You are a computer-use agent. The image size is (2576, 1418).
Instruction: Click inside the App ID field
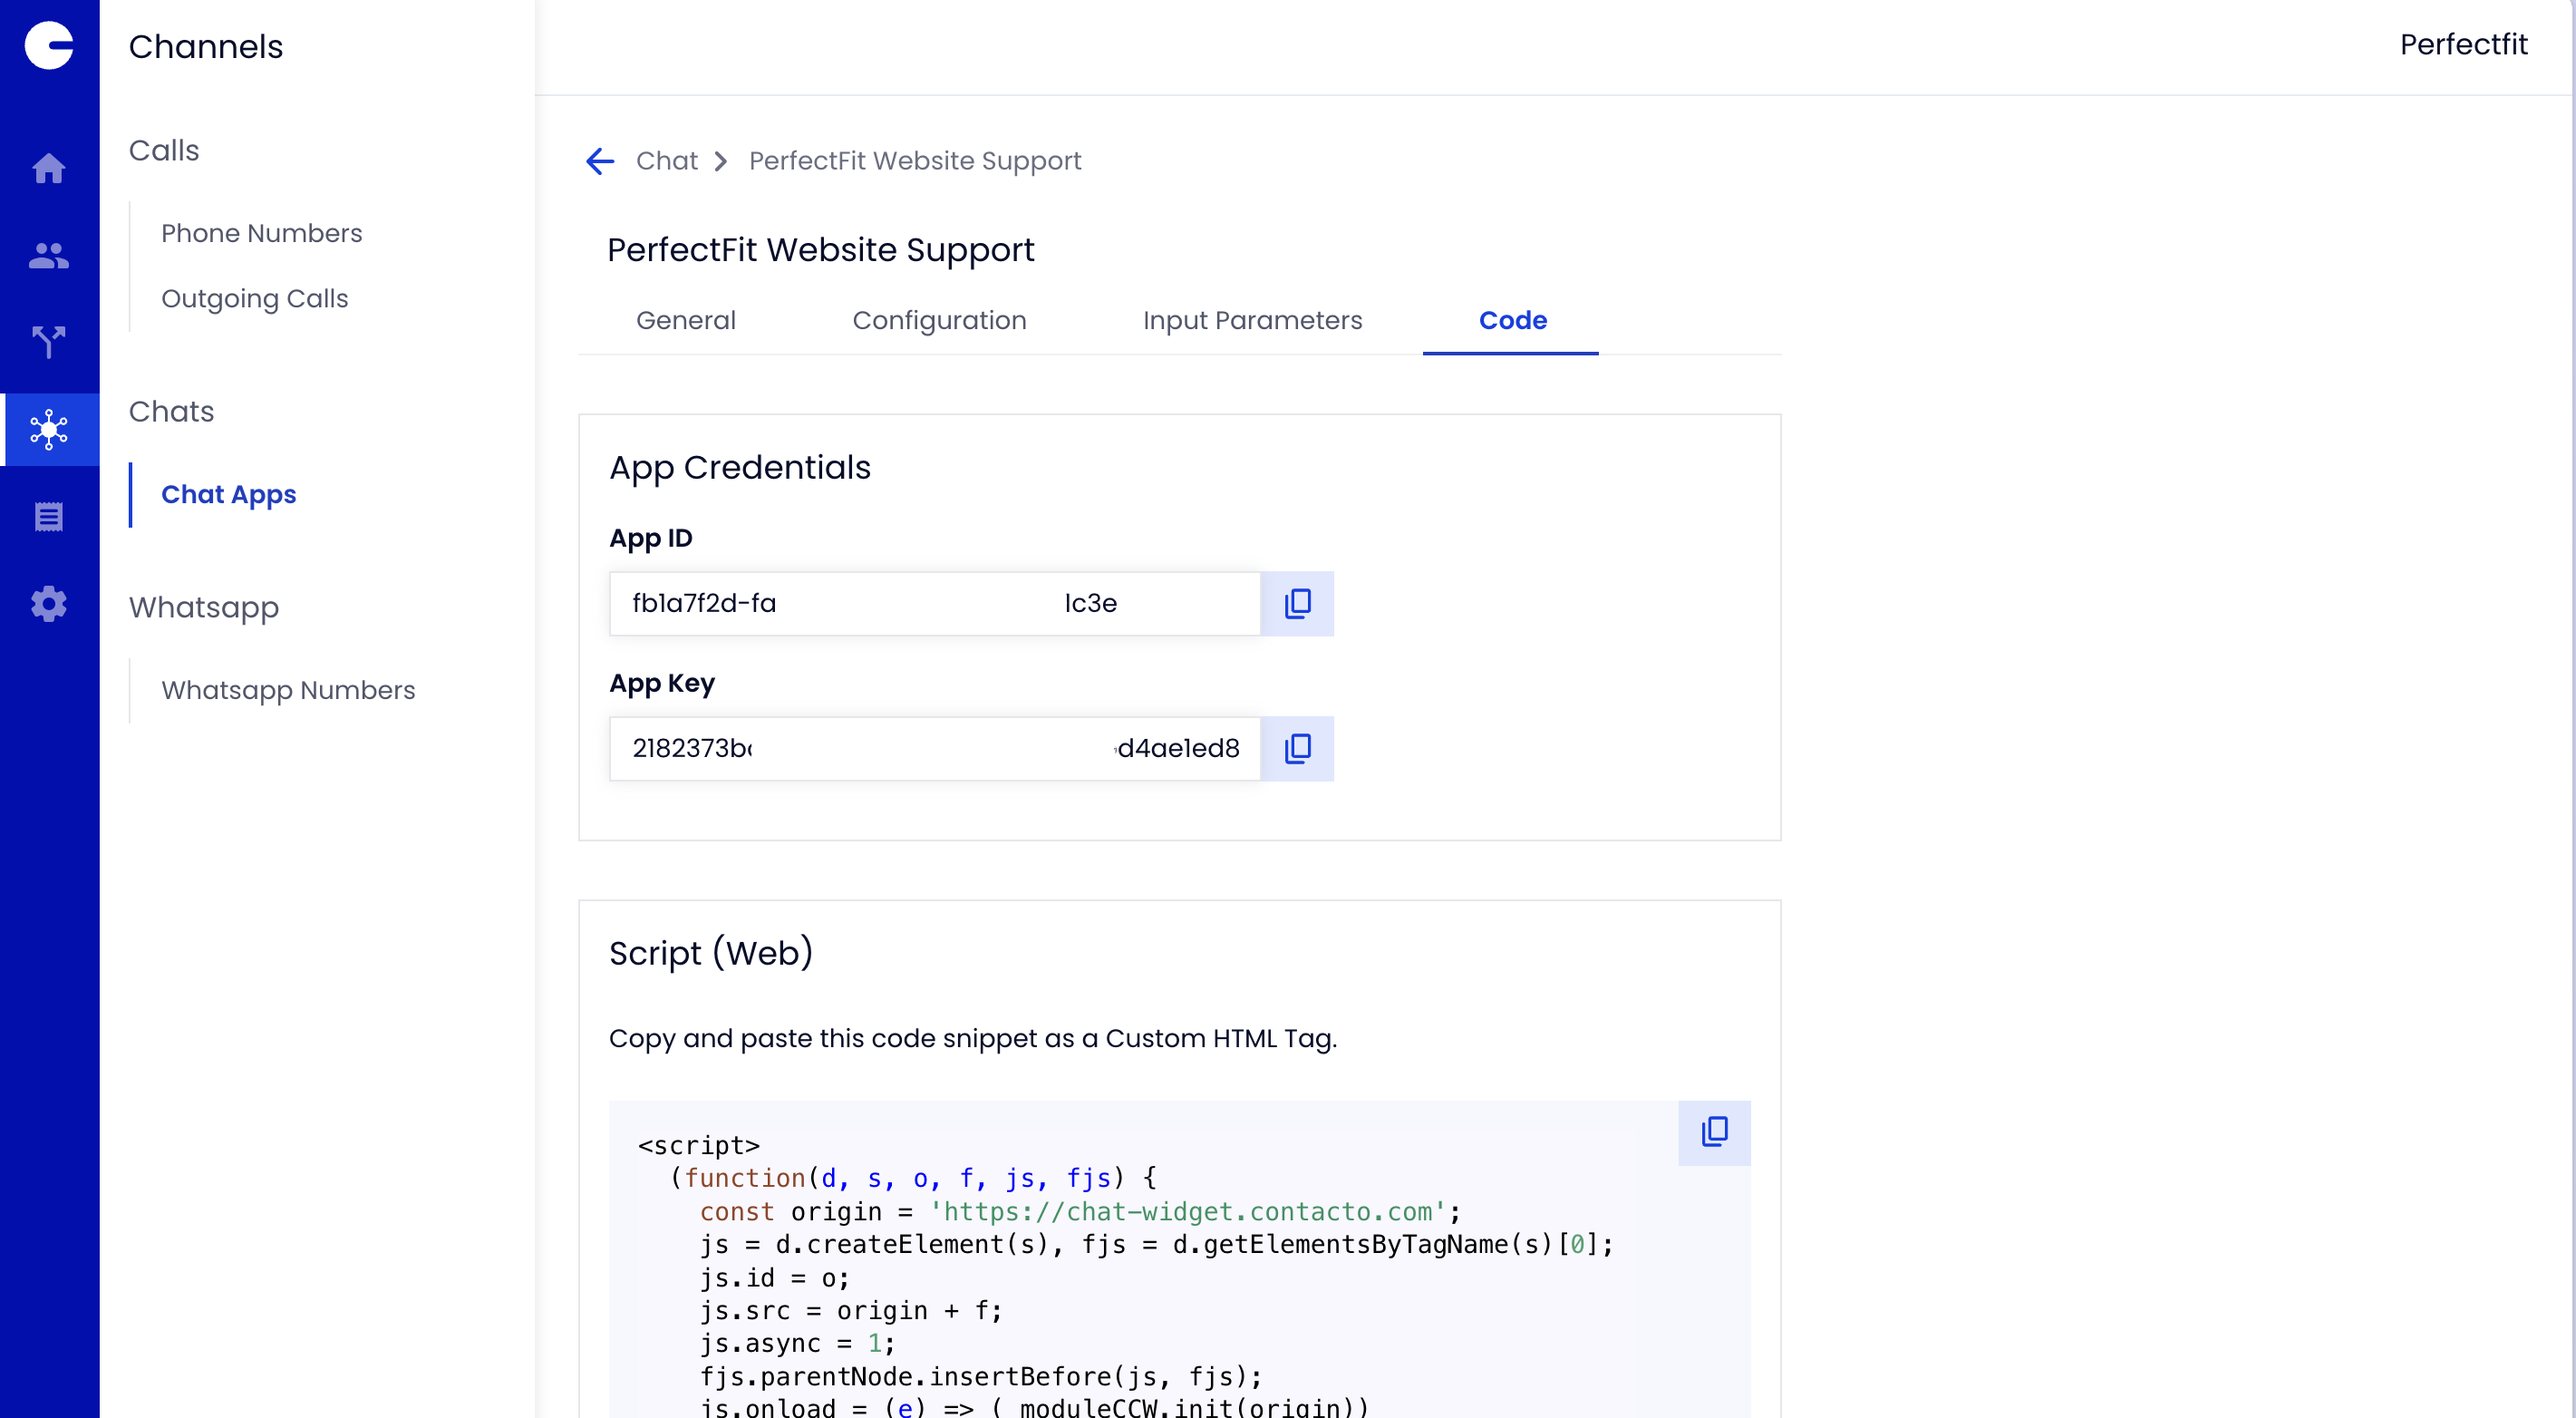coord(934,603)
